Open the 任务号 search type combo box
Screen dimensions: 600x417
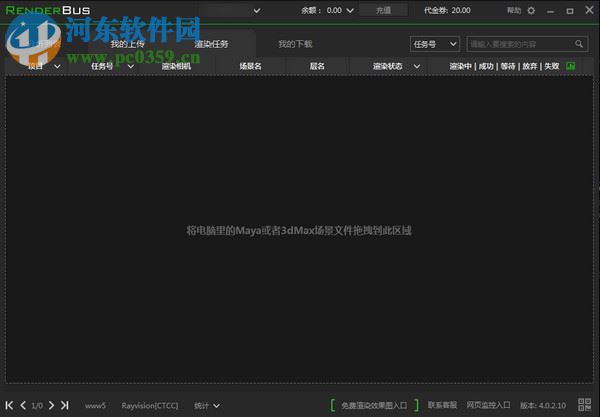tap(435, 44)
